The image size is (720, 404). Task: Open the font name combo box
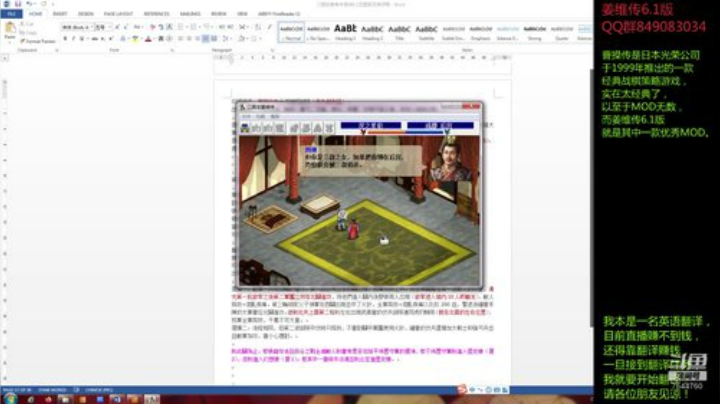point(77,28)
